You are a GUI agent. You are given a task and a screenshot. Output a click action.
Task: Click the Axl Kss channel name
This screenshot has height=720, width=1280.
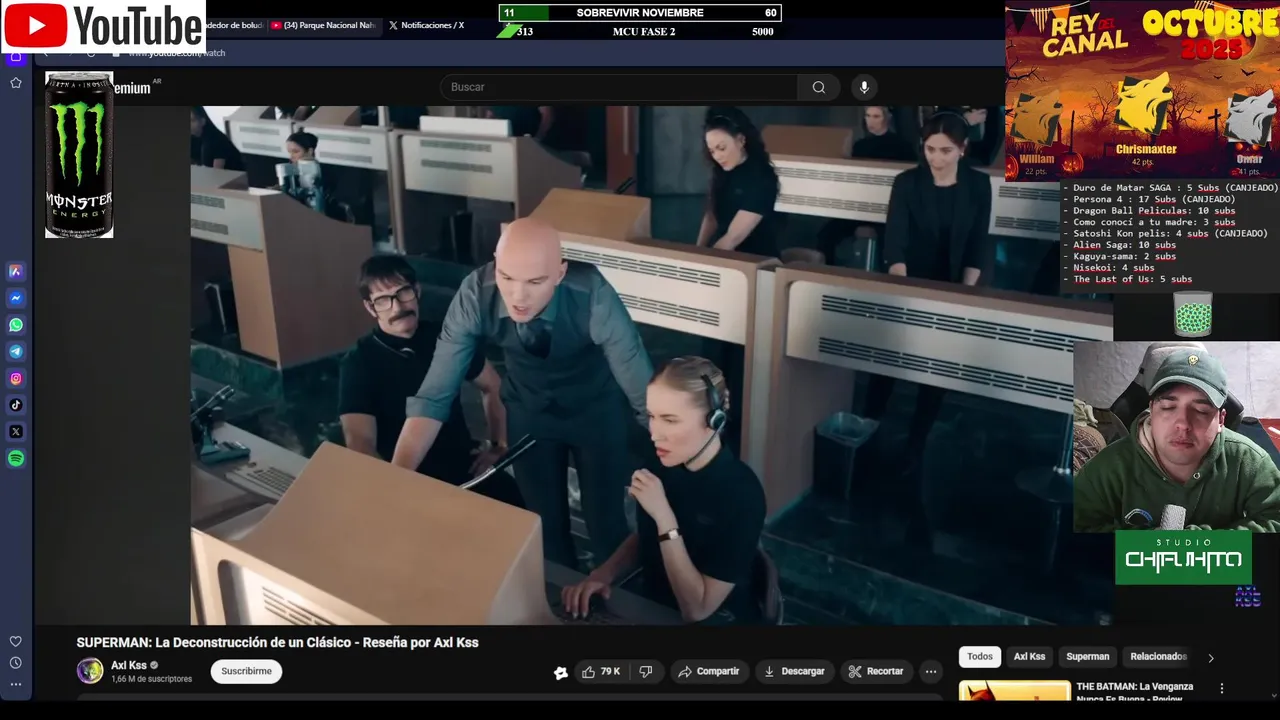pos(129,665)
